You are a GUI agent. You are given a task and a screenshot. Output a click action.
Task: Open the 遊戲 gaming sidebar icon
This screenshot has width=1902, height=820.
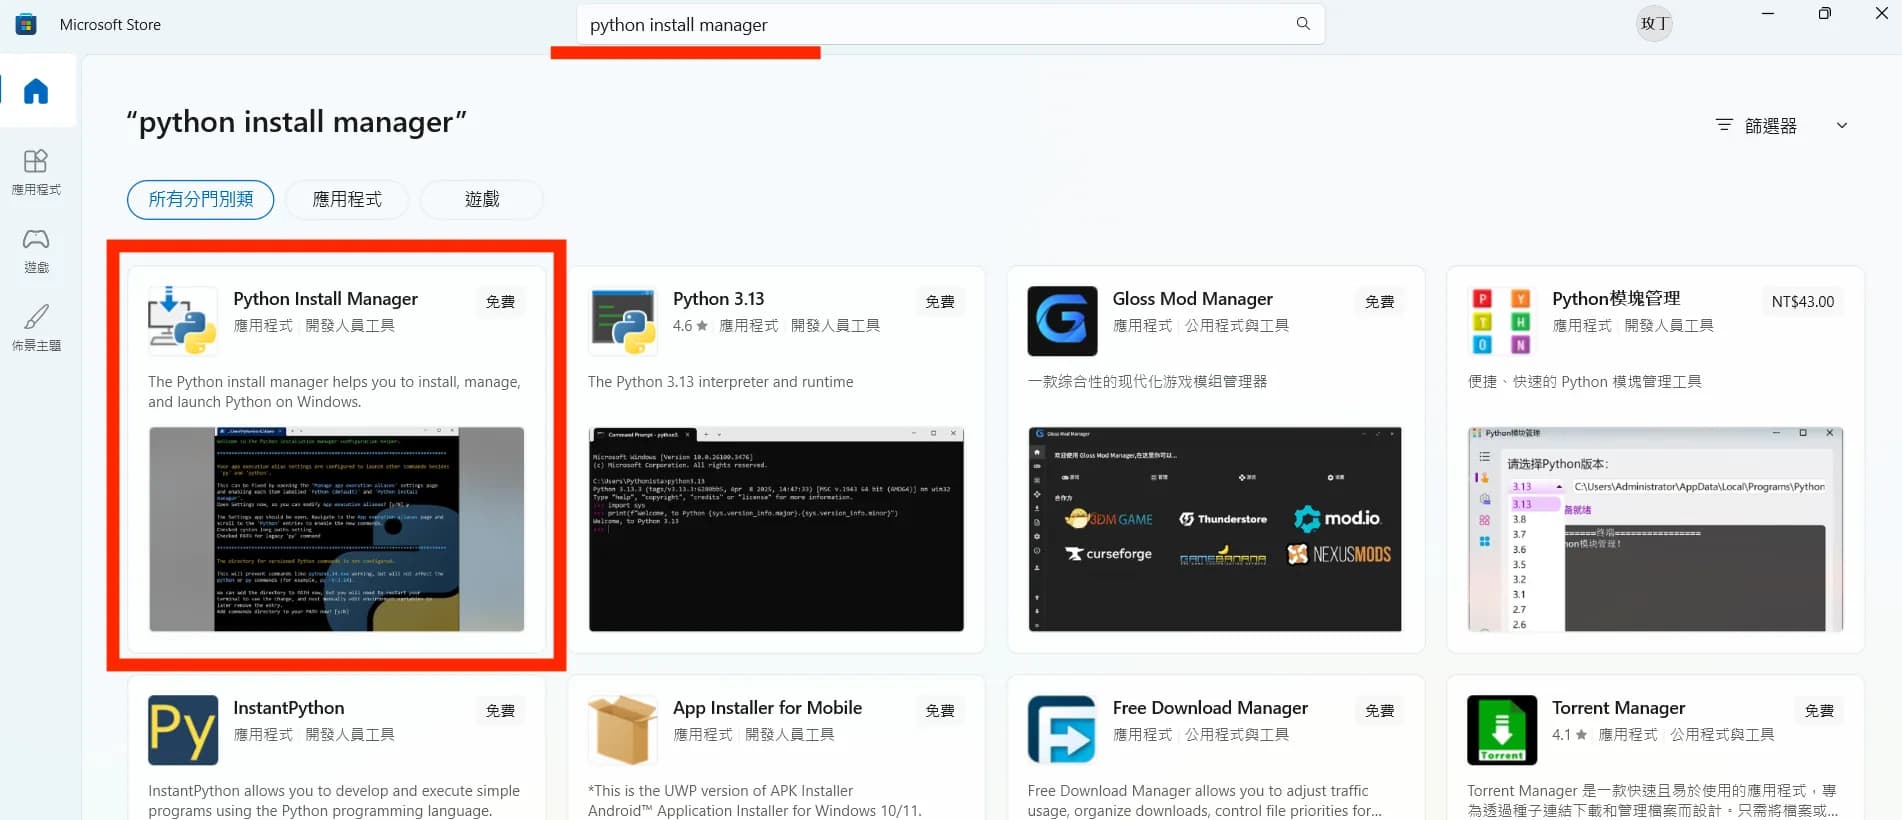click(36, 250)
